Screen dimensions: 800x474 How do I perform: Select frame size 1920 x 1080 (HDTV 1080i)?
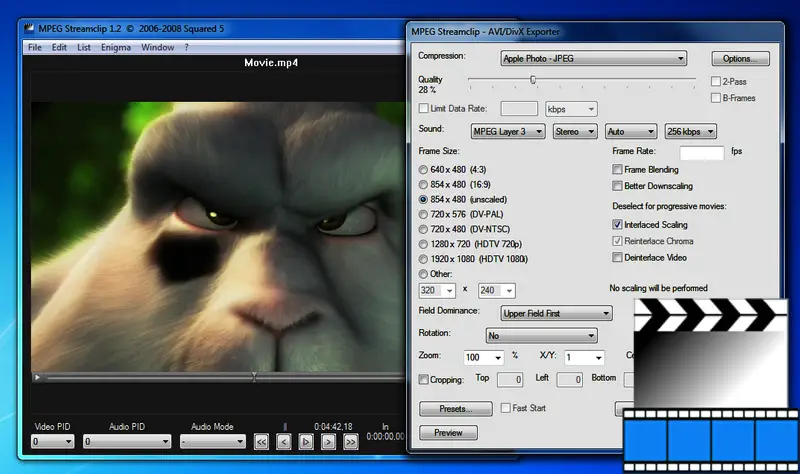coord(423,259)
